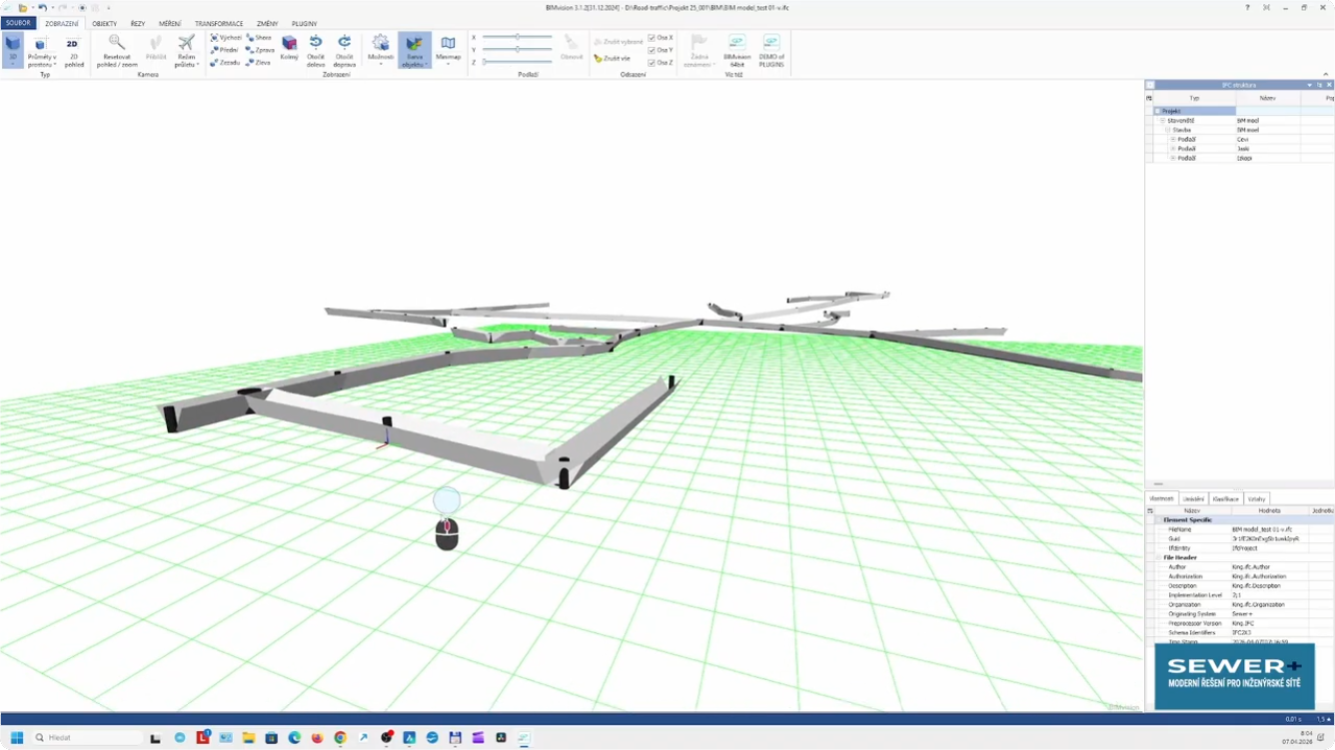Rotate view with Otočit doleva icon
1335x750 pixels.
316,44
